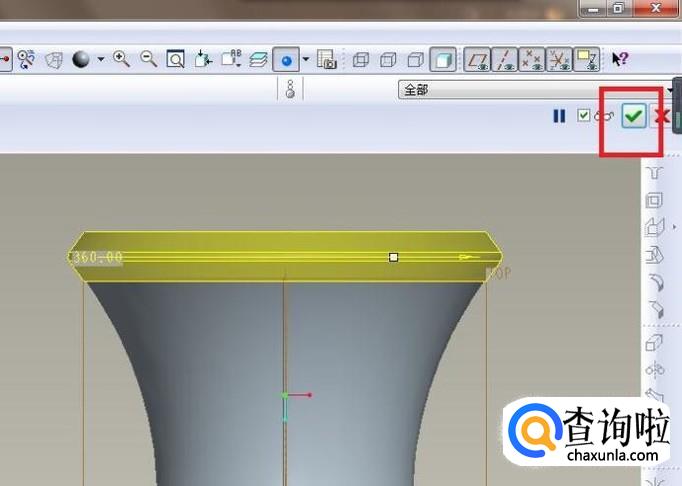Click the zoom out magnifier icon
The image size is (682, 486).
(x=149, y=59)
